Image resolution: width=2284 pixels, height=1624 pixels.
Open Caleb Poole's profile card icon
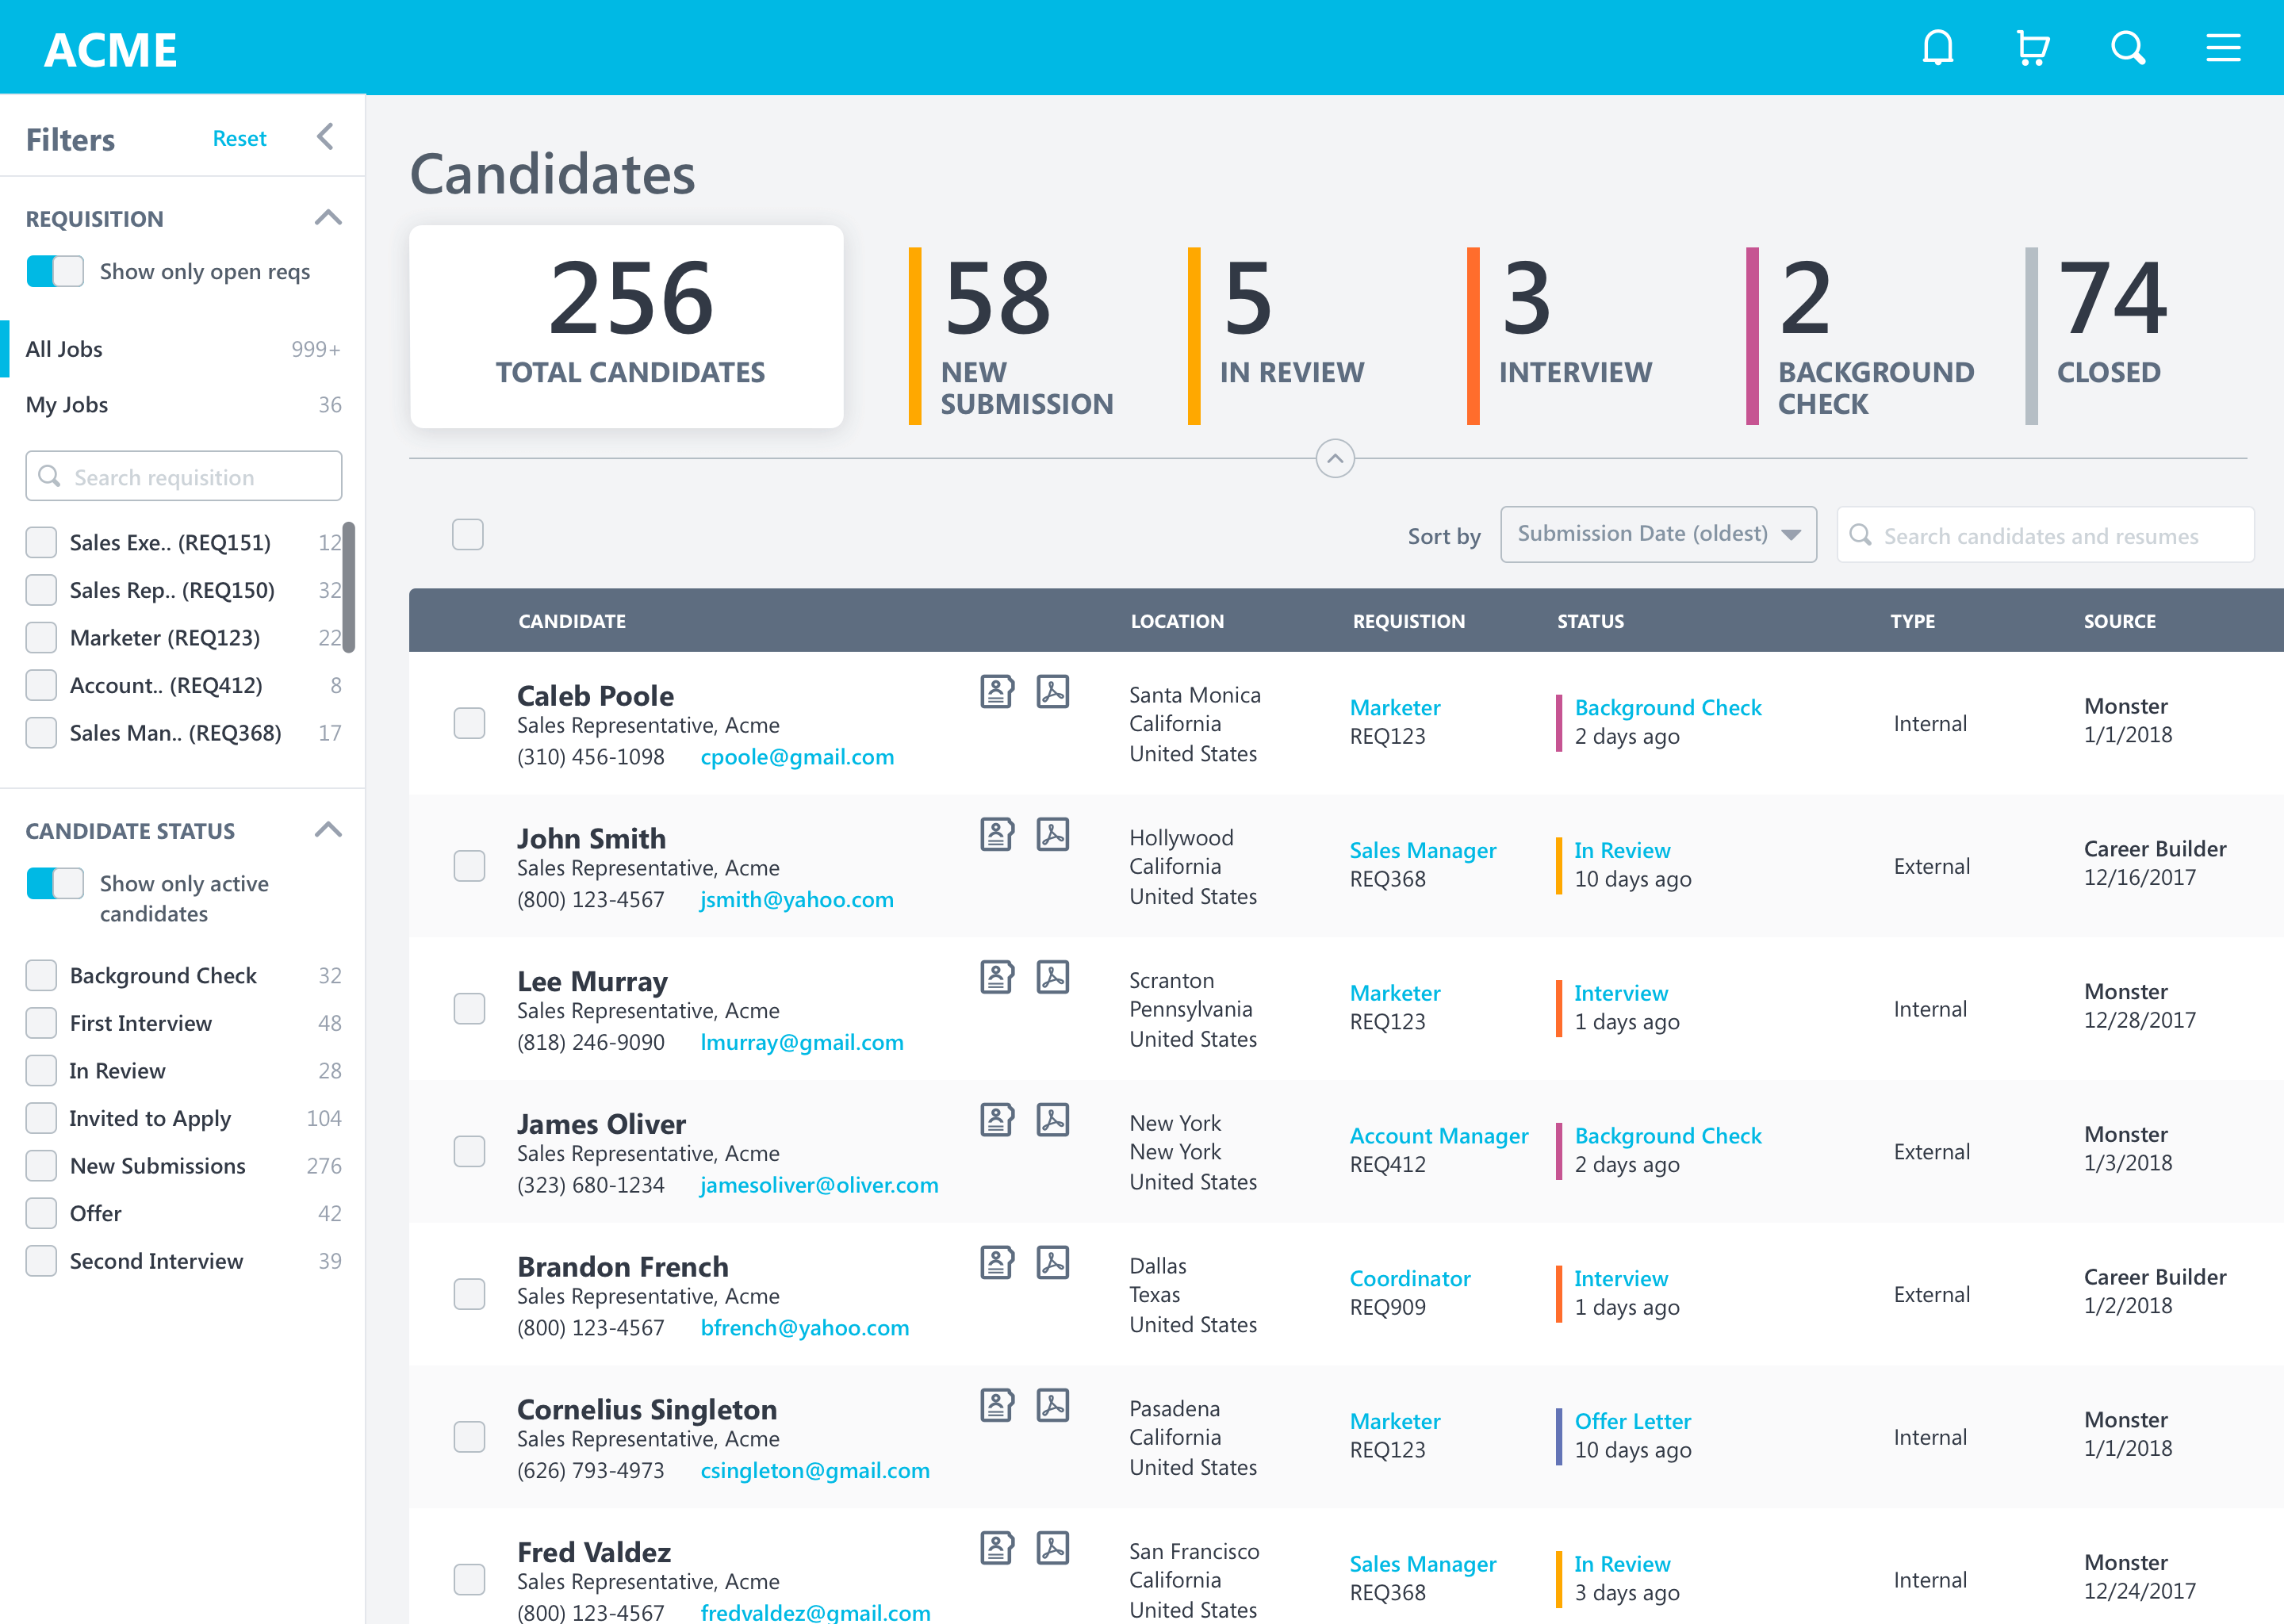(x=996, y=691)
